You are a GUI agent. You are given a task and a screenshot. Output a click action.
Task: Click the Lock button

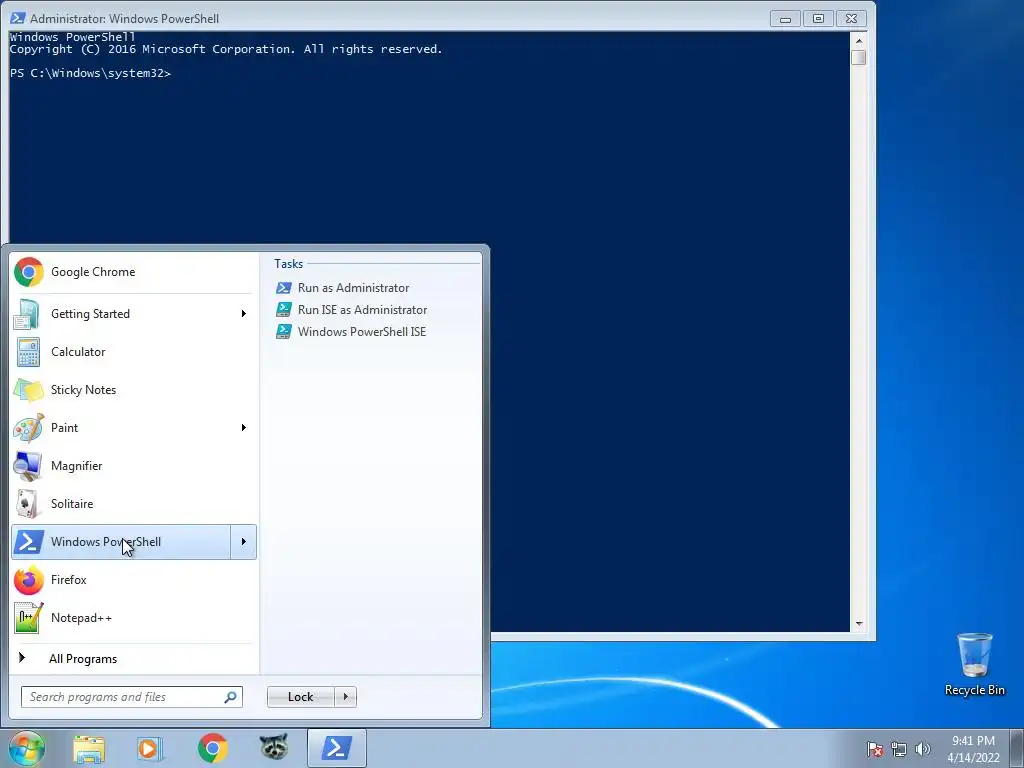click(x=300, y=697)
